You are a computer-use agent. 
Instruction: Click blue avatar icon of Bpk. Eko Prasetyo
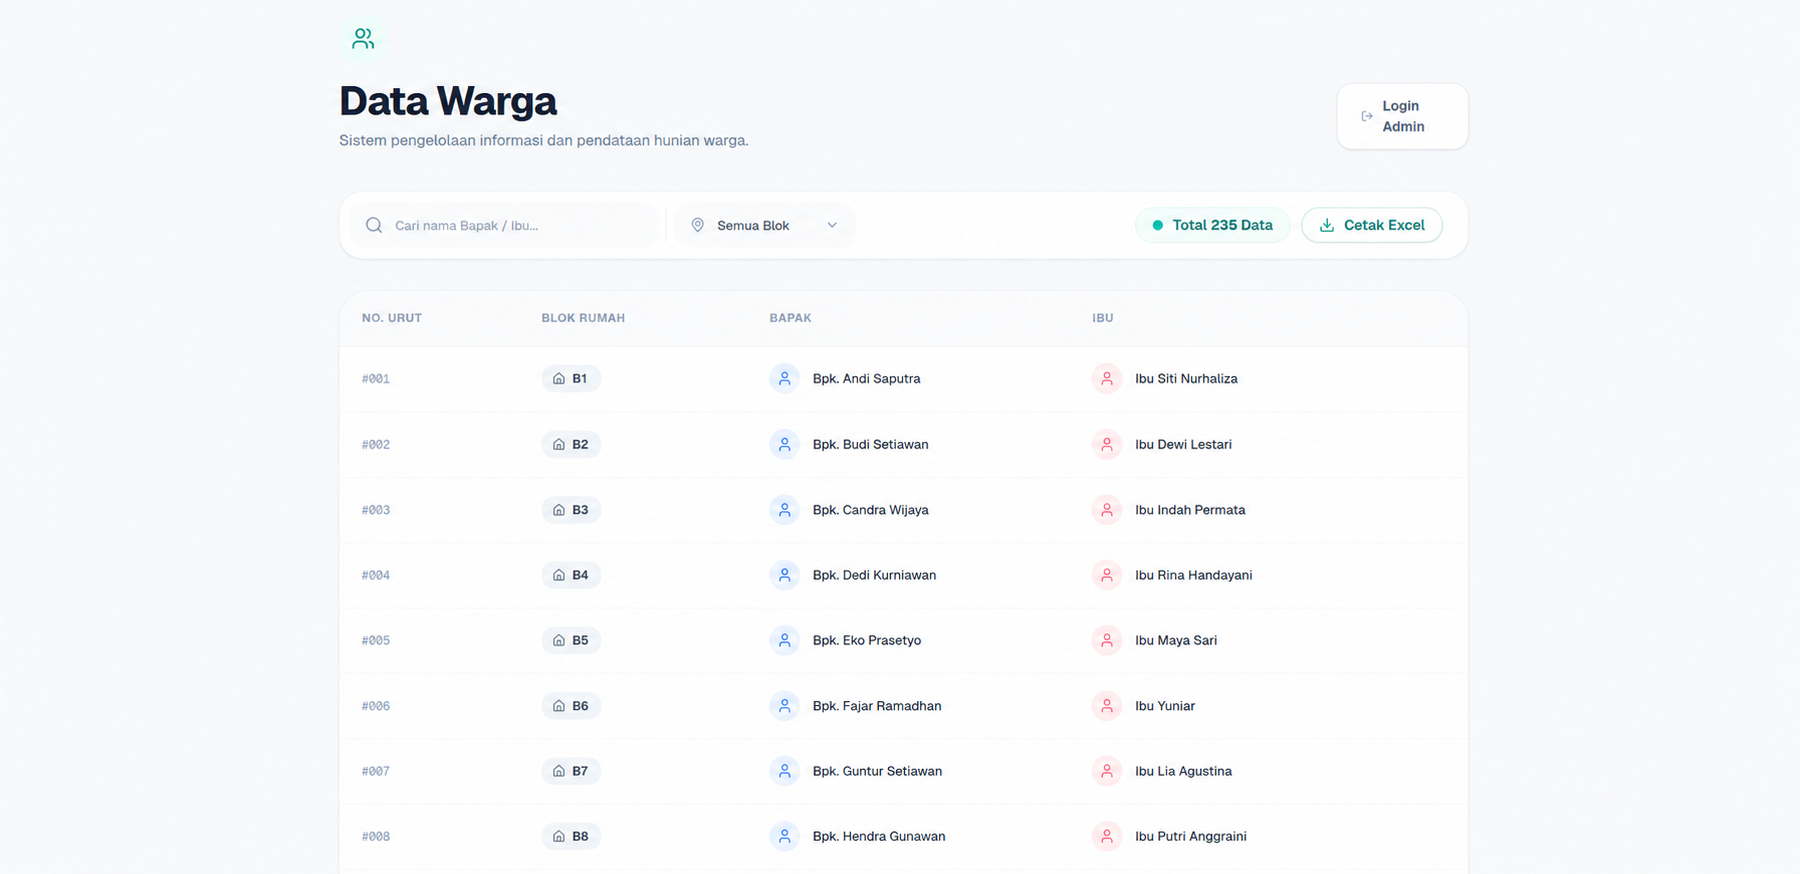pos(785,640)
